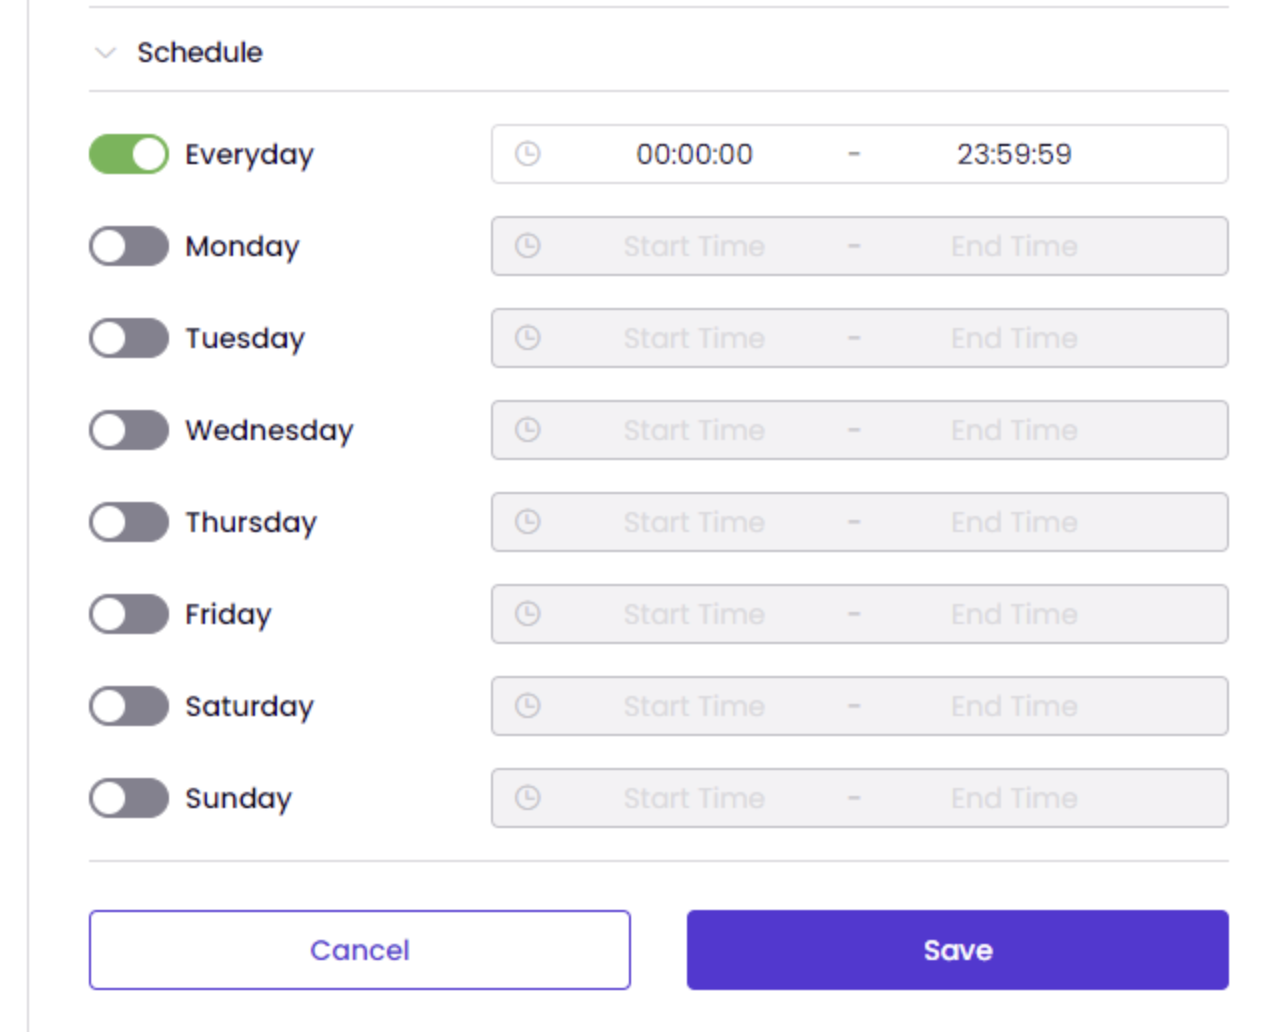The height and width of the screenshot is (1032, 1274).
Task: Click the clock icon in Saturday row
Action: [528, 706]
